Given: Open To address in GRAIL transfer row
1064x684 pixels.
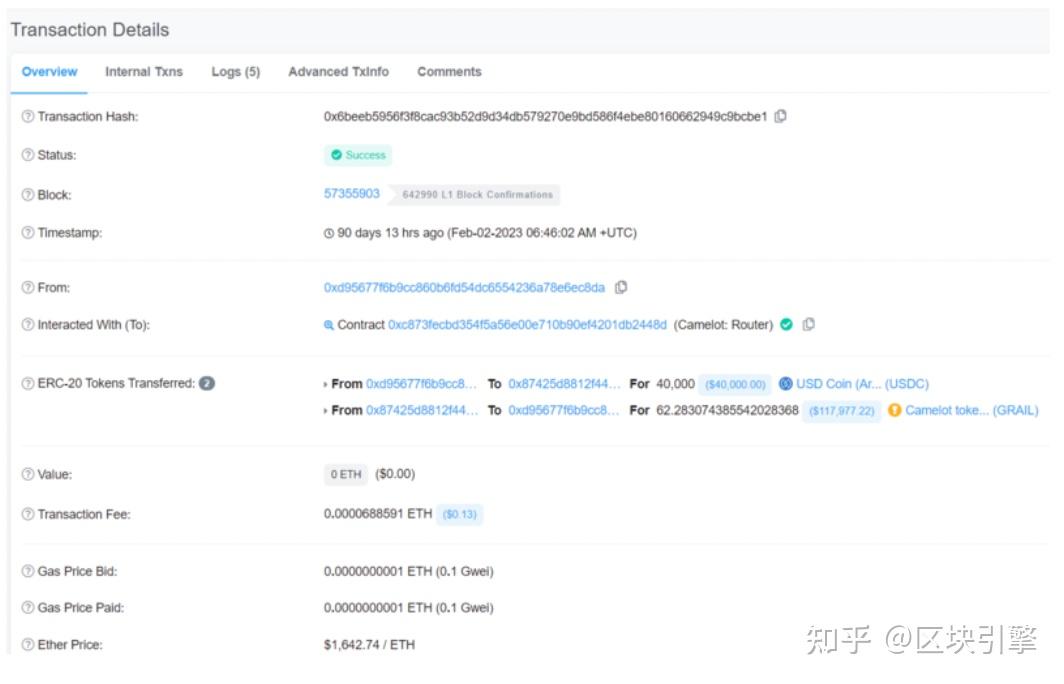Looking at the screenshot, I should (x=564, y=411).
